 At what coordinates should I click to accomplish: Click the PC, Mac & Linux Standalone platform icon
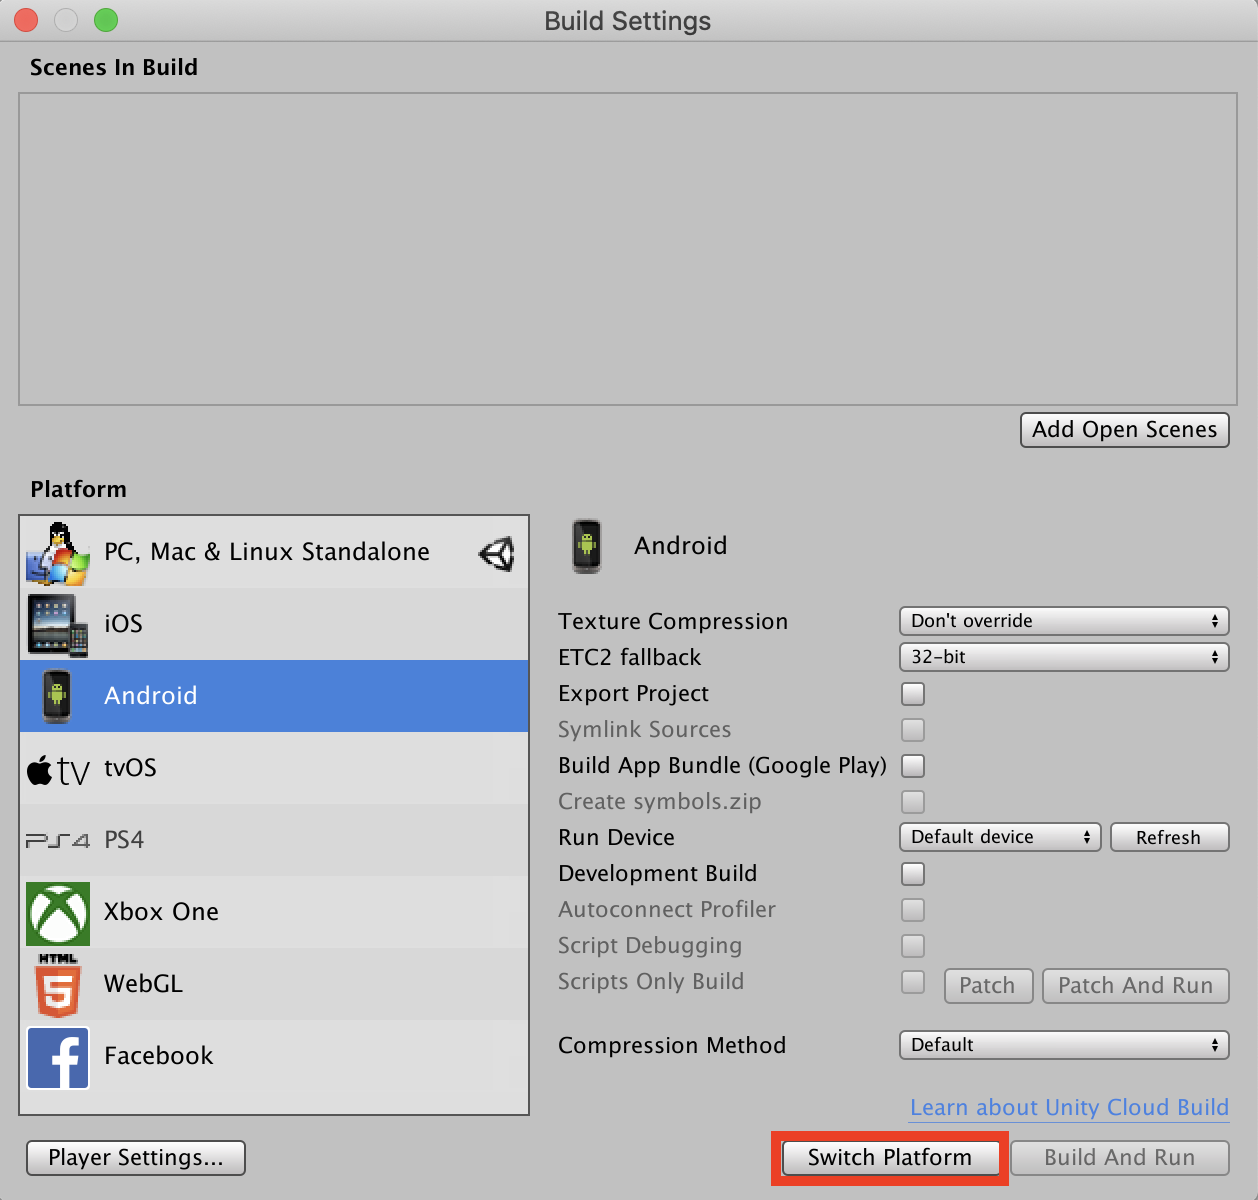coord(58,553)
